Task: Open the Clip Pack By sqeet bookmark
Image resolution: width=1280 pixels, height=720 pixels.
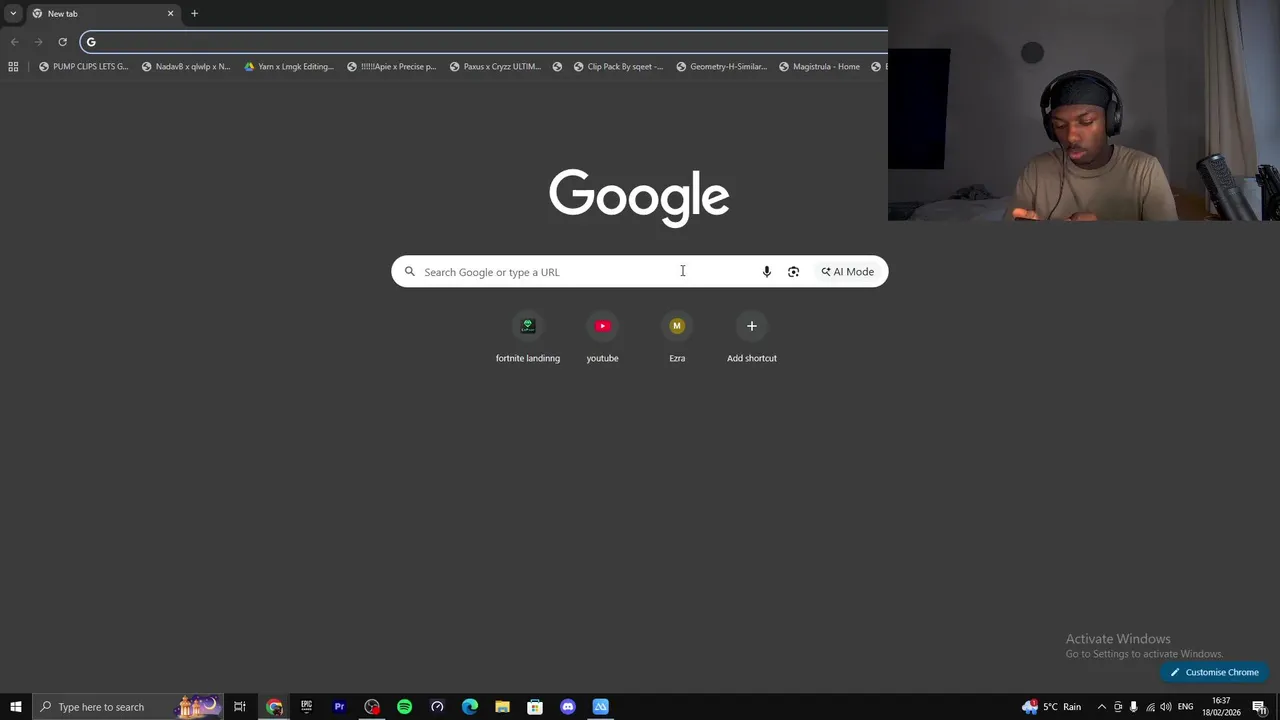Action: point(619,67)
